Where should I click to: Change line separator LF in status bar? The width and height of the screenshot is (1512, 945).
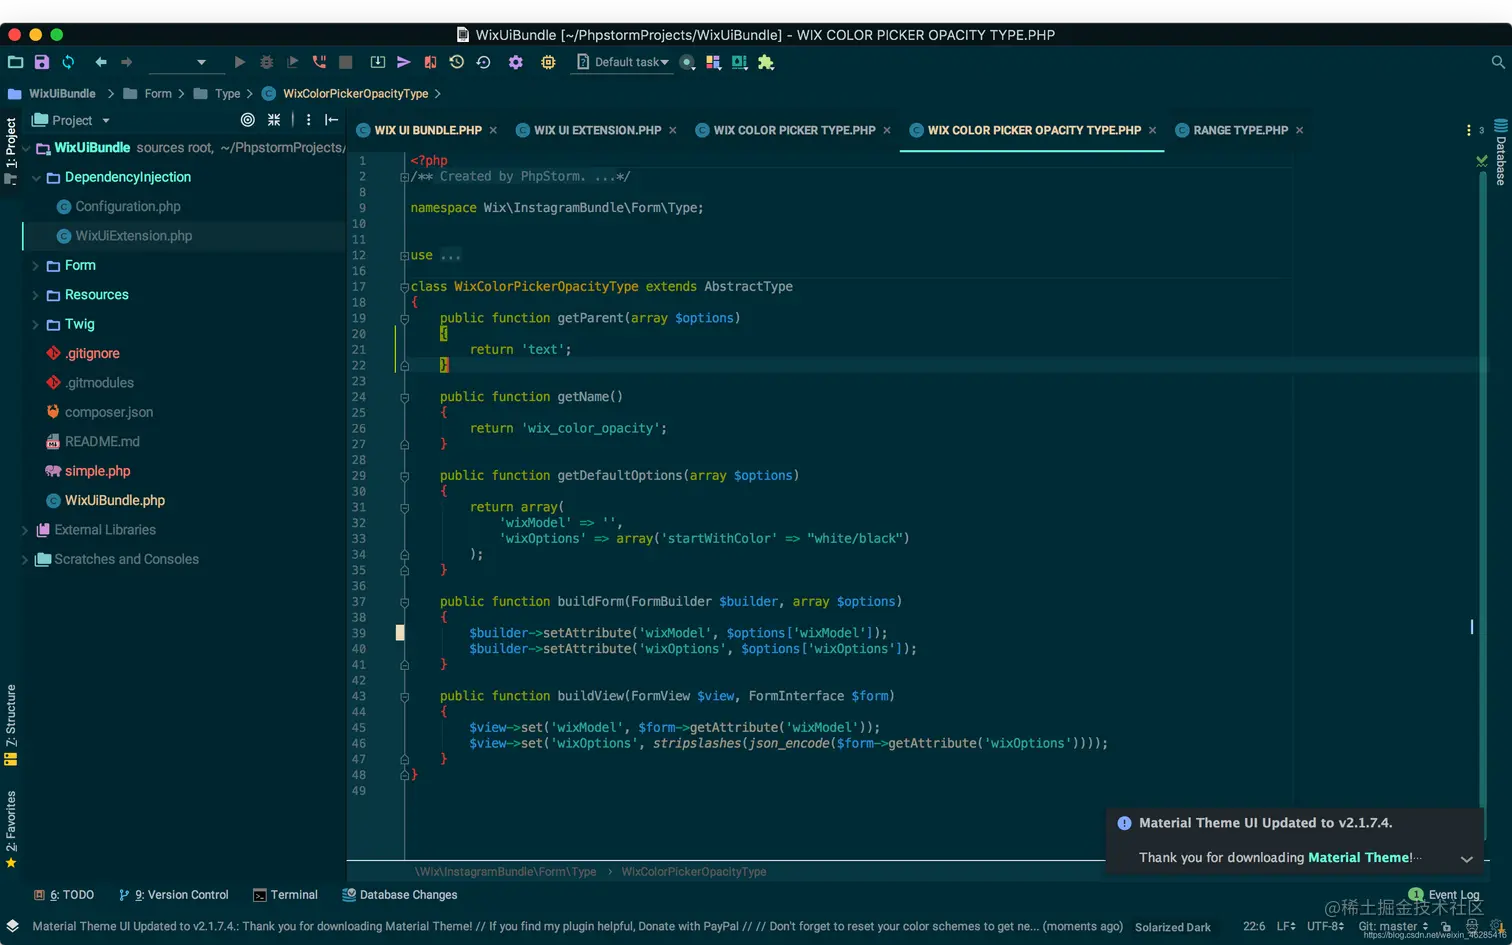1286,926
